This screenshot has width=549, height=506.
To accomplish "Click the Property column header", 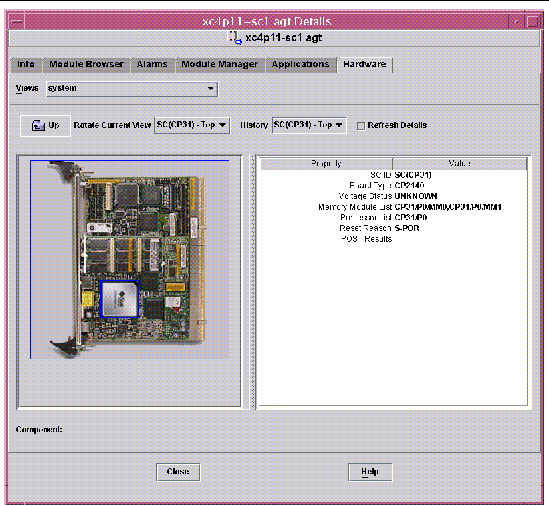I will pyautogui.click(x=326, y=164).
